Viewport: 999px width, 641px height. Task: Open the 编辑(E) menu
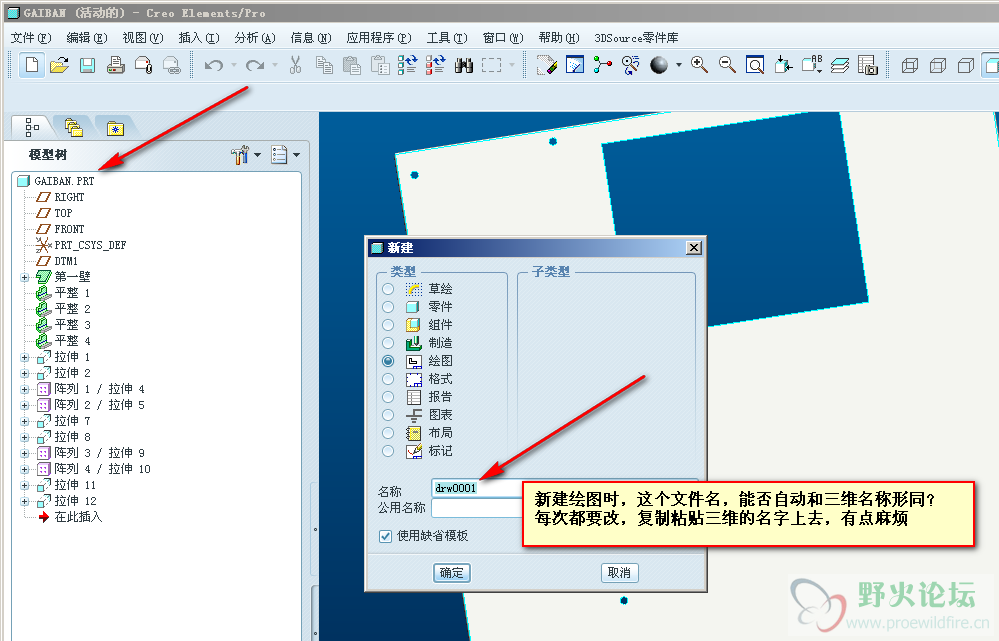[x=87, y=38]
